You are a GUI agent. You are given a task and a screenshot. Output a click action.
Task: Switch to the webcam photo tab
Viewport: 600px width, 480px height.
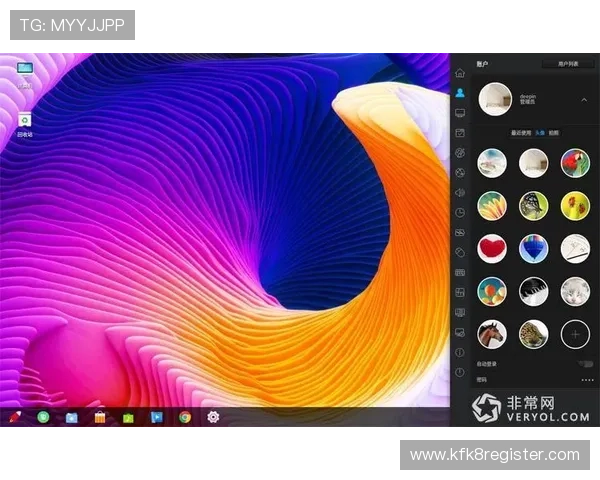pos(554,133)
